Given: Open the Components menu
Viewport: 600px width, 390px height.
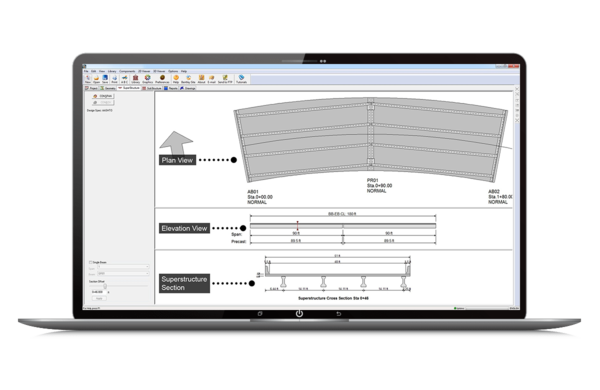Looking at the screenshot, I should (x=127, y=71).
